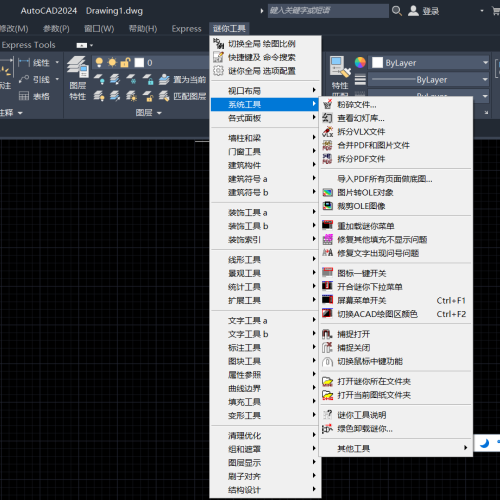Click the keyword search input field
The width and height of the screenshot is (500, 500).
[x=328, y=11]
